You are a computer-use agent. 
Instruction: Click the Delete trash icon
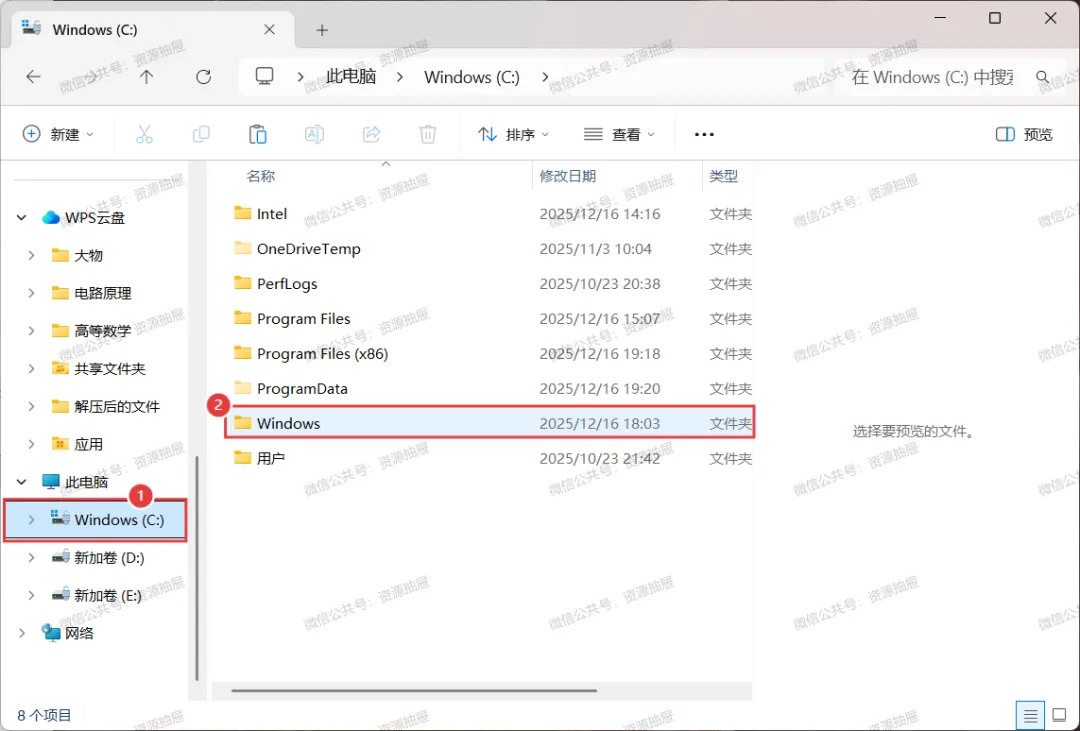(428, 134)
